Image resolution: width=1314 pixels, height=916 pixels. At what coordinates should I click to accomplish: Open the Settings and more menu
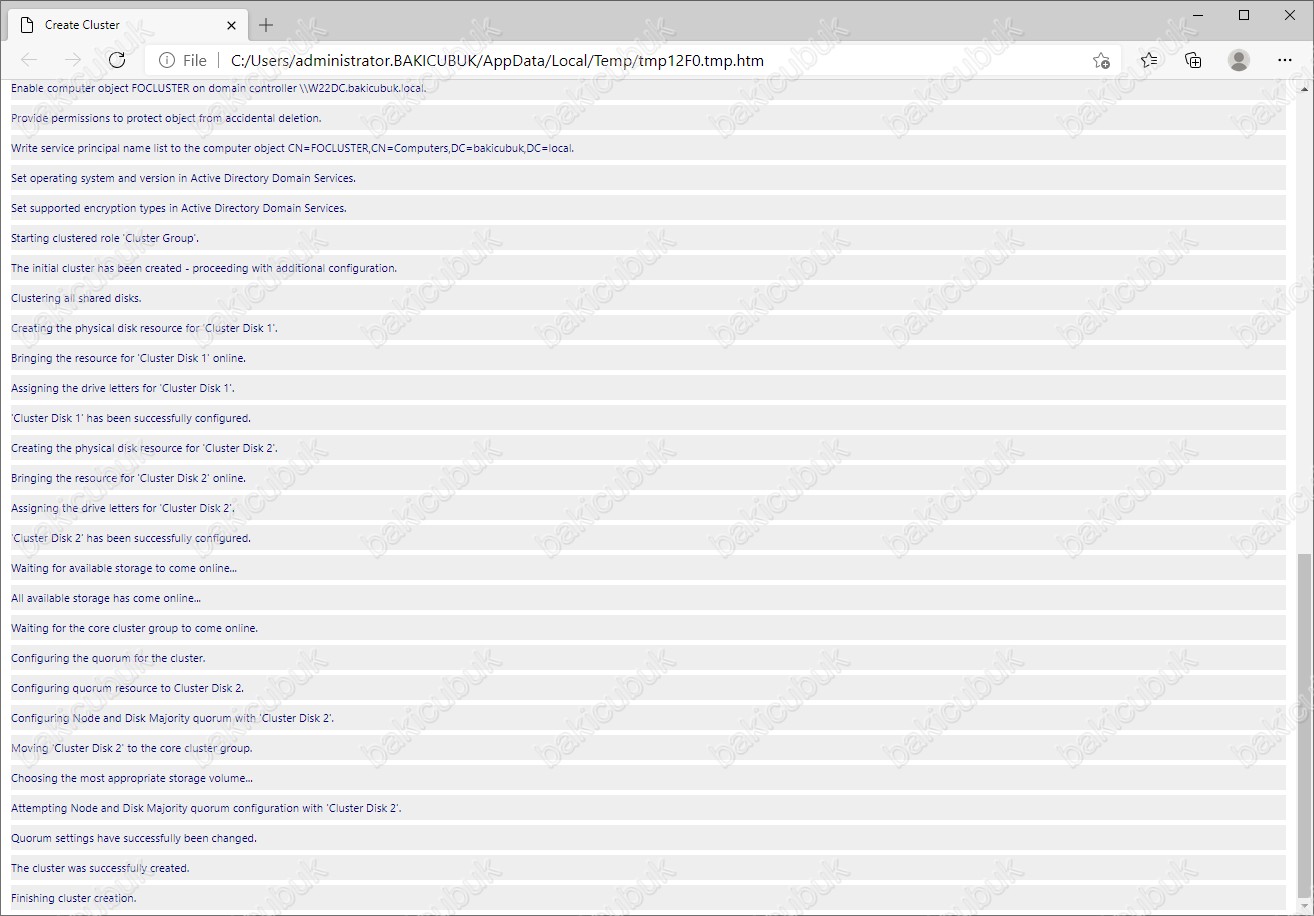click(1285, 60)
